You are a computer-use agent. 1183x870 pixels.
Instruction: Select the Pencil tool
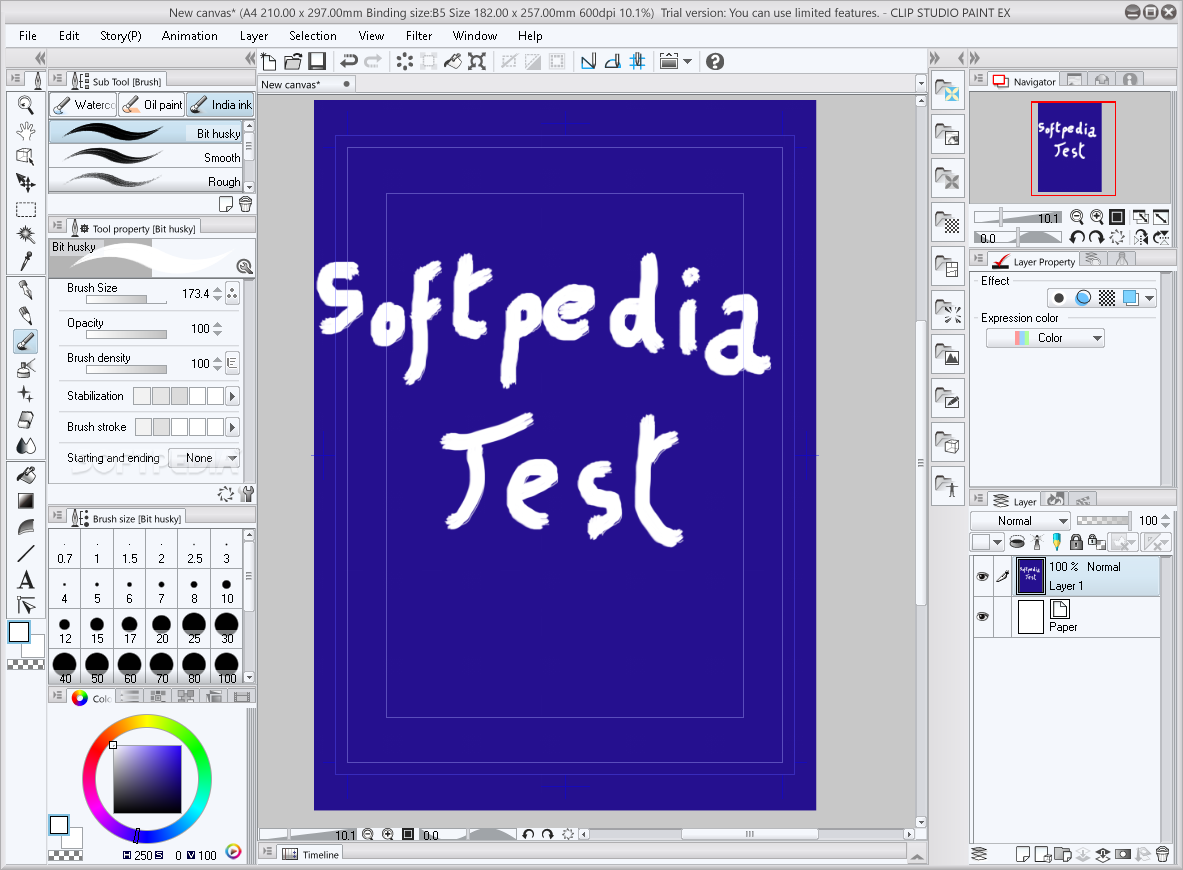pyautogui.click(x=26, y=315)
